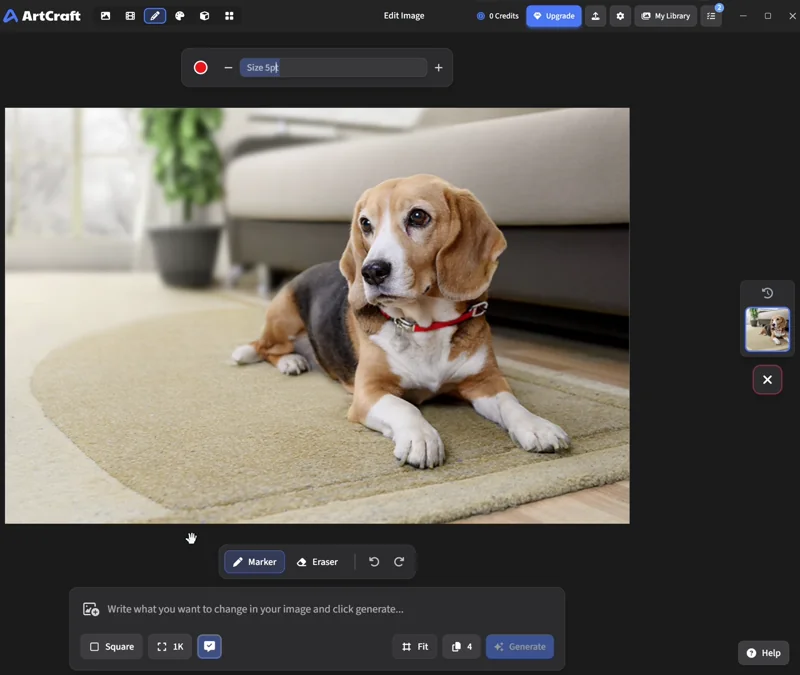Click the Generate button
This screenshot has width=800, height=675.
coord(520,646)
